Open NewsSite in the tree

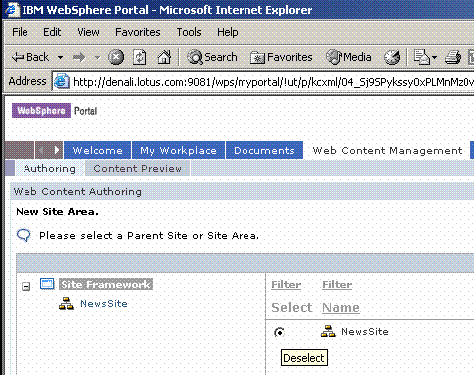(x=104, y=304)
